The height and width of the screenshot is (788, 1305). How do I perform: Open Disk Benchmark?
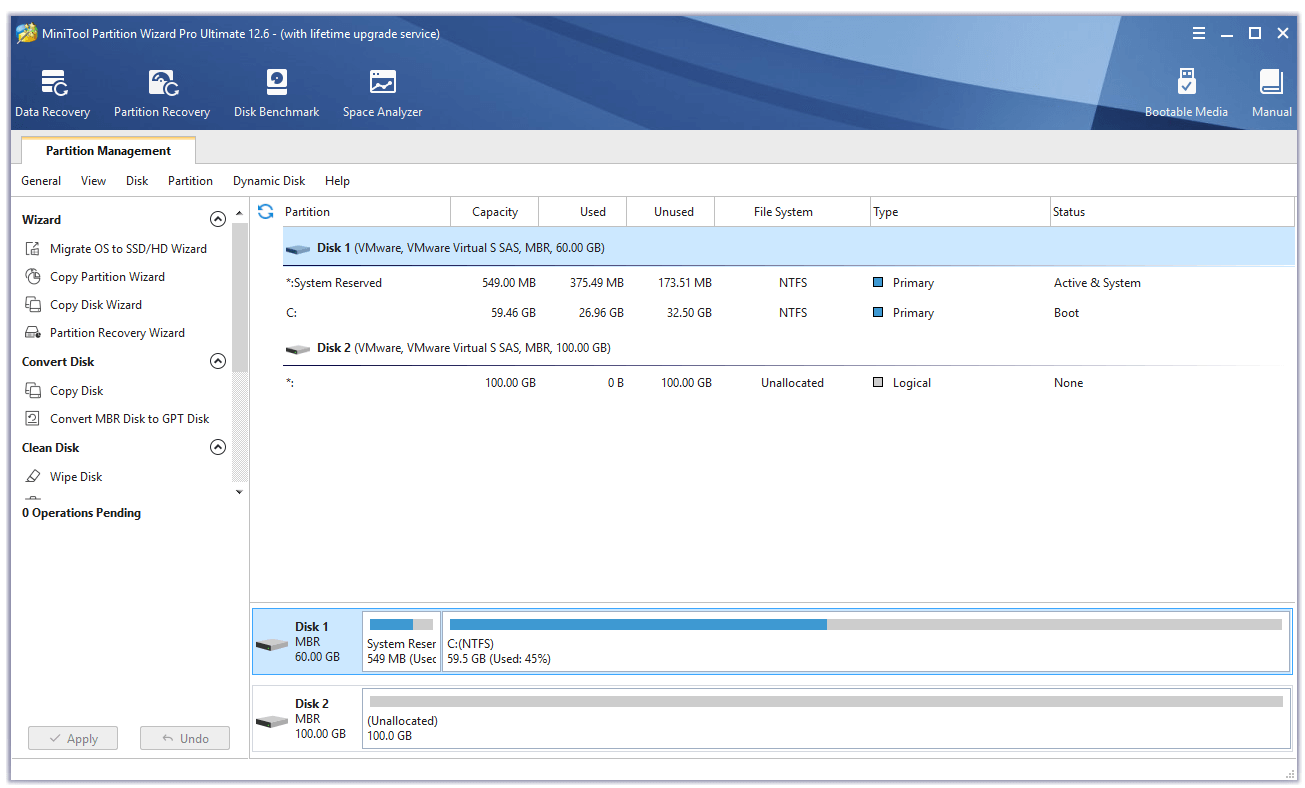tap(276, 94)
